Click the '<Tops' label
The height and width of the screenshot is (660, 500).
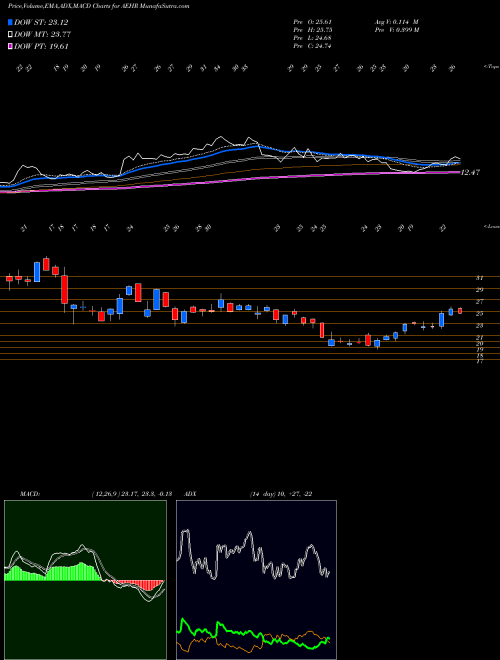(491, 67)
